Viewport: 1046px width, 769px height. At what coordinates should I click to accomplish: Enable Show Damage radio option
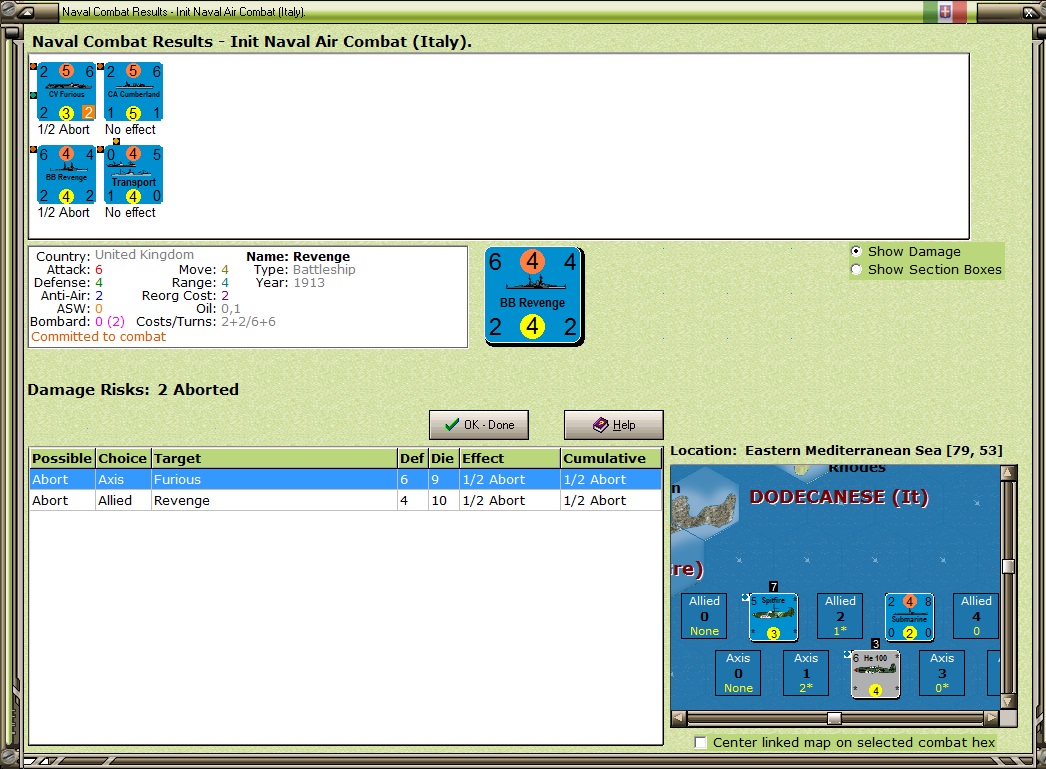pyautogui.click(x=857, y=251)
